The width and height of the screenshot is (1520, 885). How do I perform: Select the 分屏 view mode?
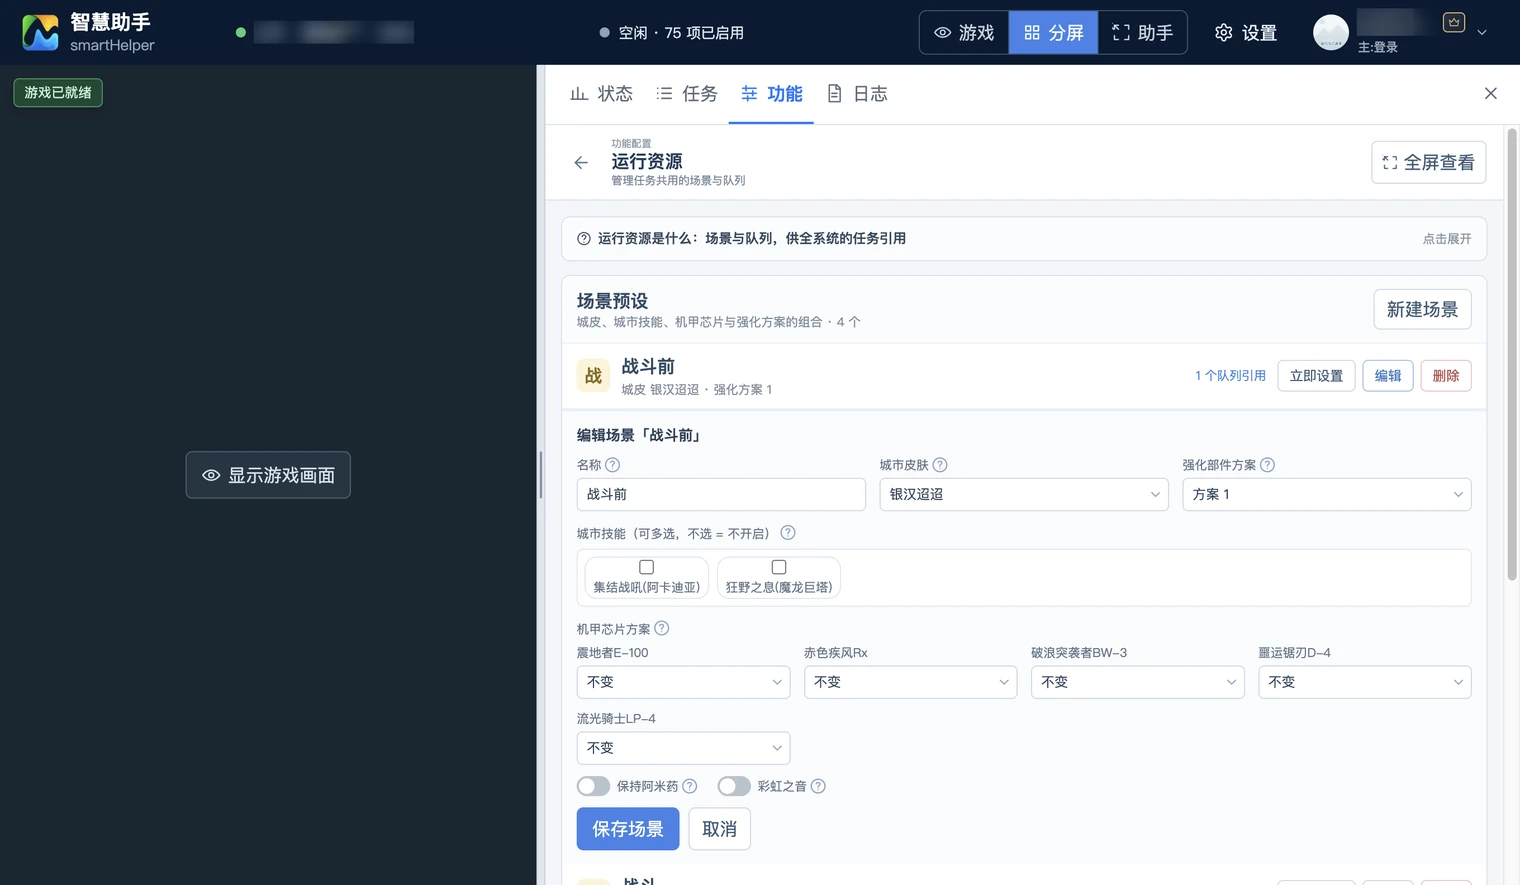coord(1053,33)
